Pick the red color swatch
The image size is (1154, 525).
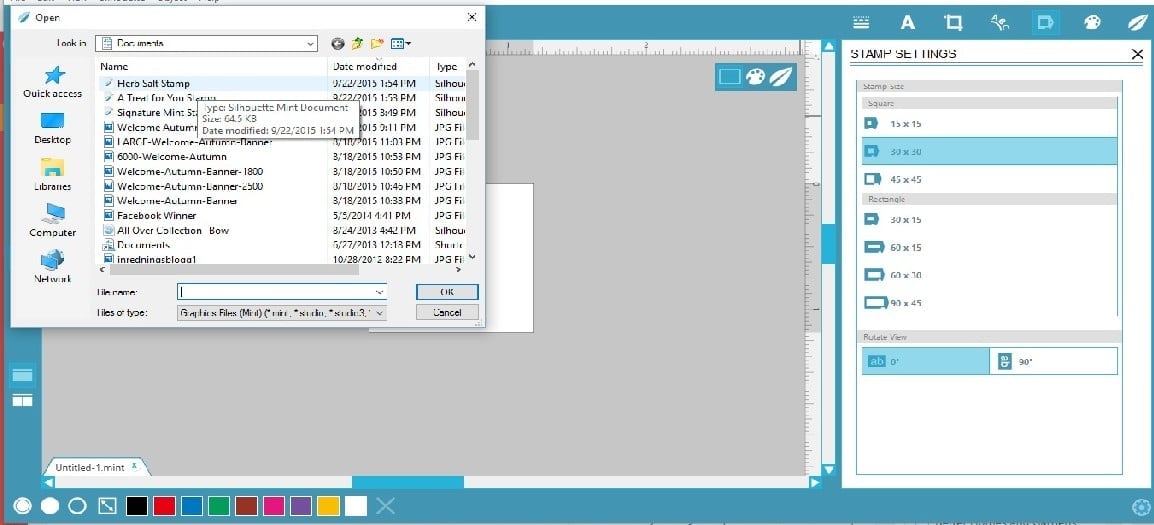click(165, 506)
